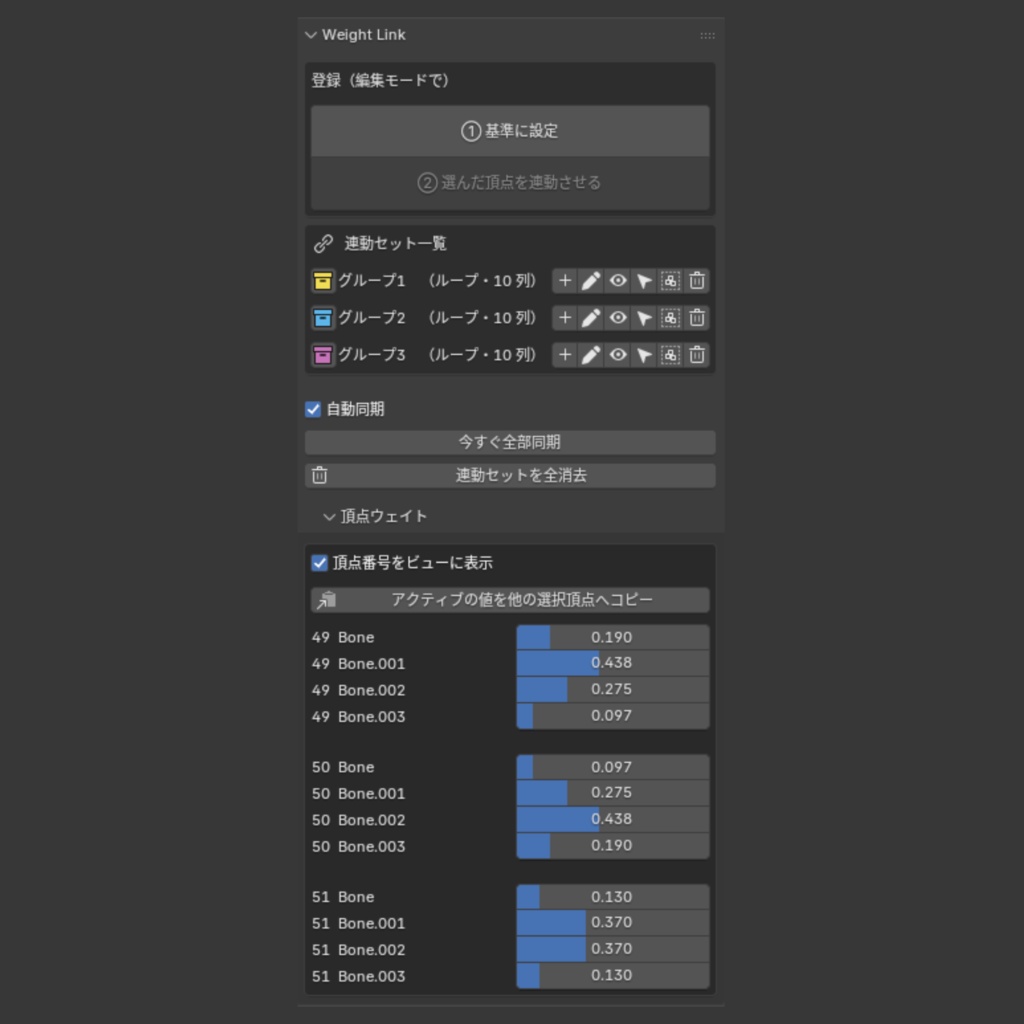Click the plus icon for グループ2
The height and width of the screenshot is (1024, 1024).
coord(565,318)
